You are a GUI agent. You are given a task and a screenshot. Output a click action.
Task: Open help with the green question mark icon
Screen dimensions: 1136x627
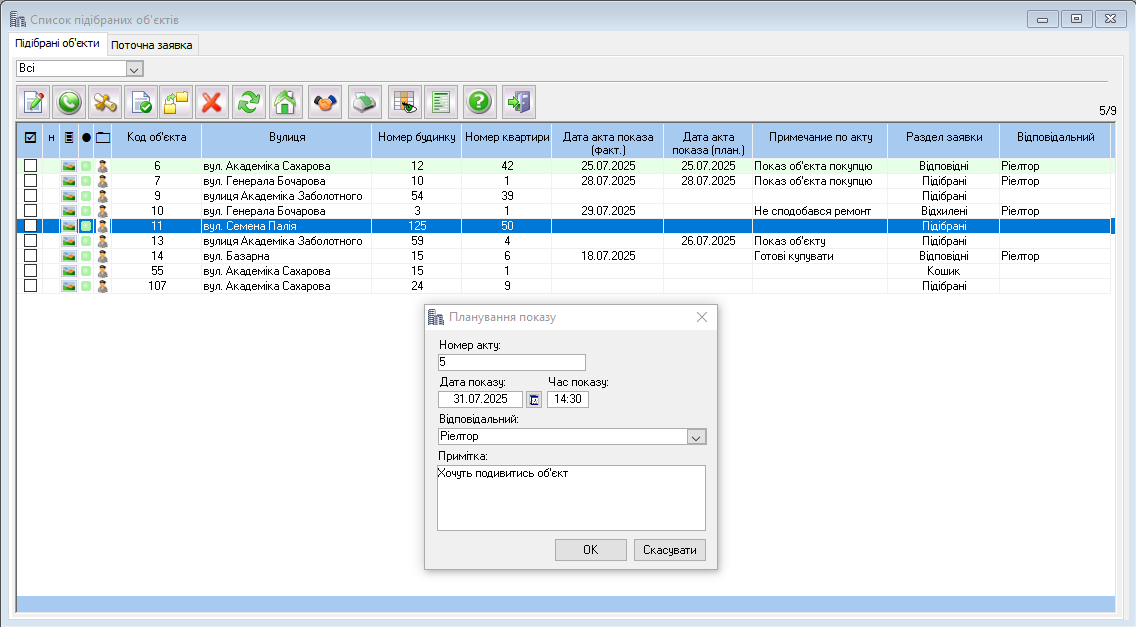pos(480,101)
